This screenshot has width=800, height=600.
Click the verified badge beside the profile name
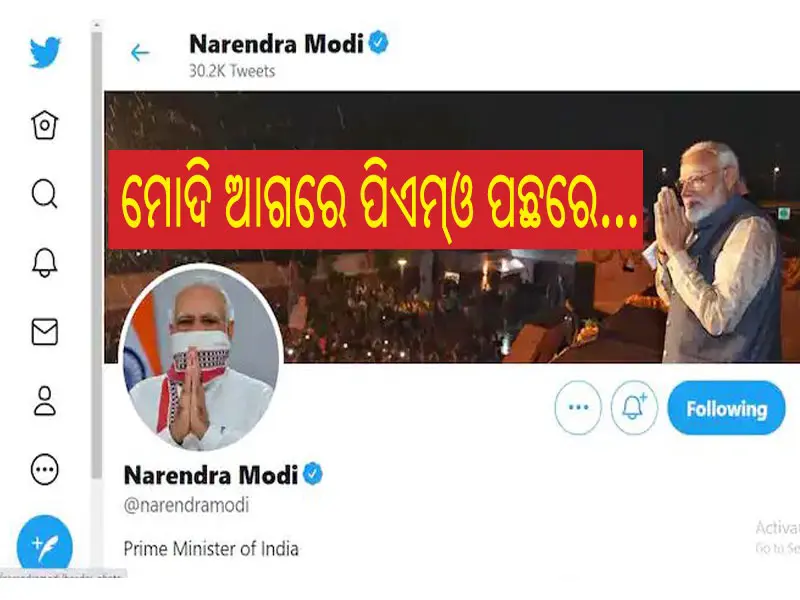pos(313,474)
